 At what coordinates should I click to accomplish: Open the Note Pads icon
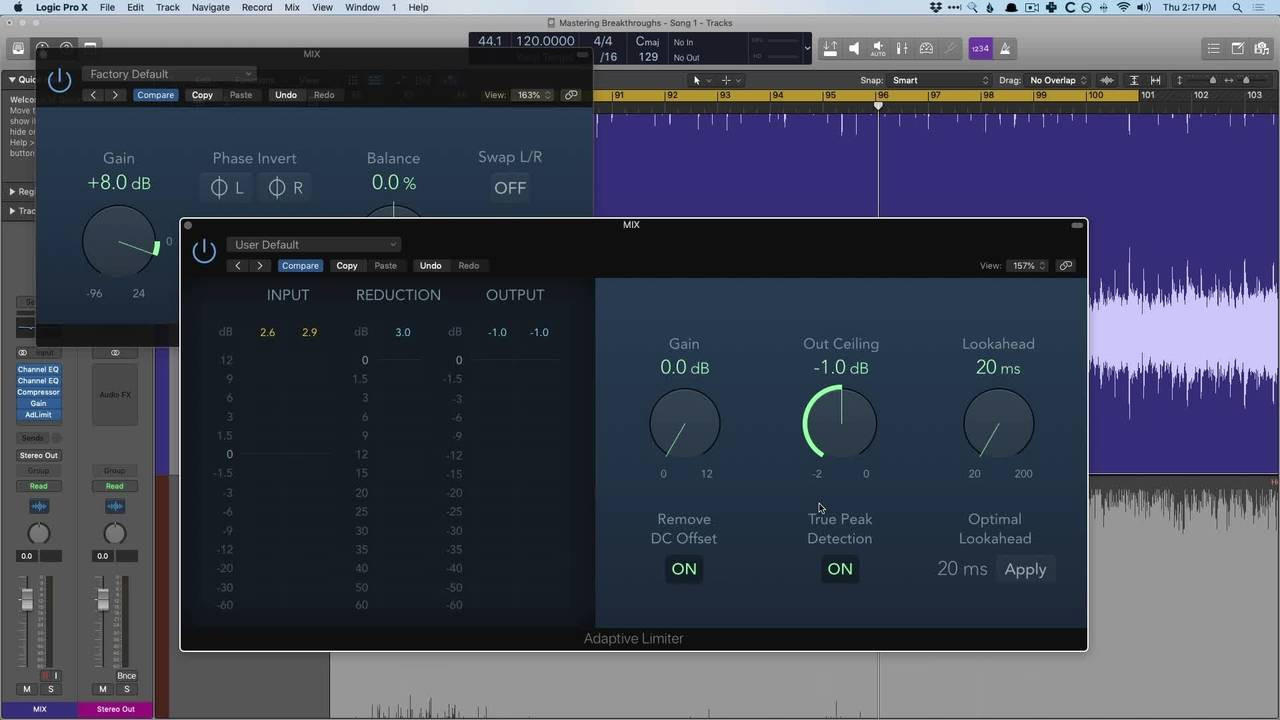coord(1237,48)
